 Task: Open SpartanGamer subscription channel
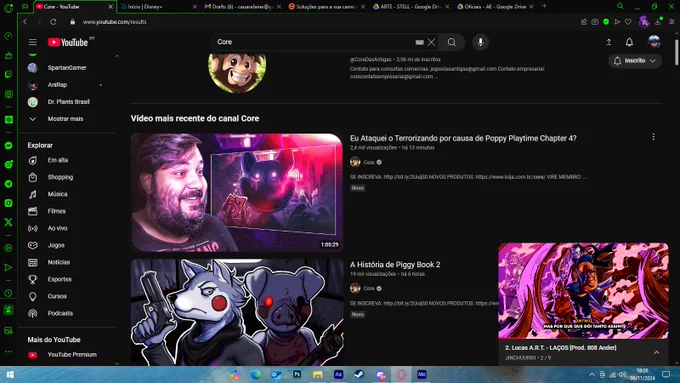(67, 68)
